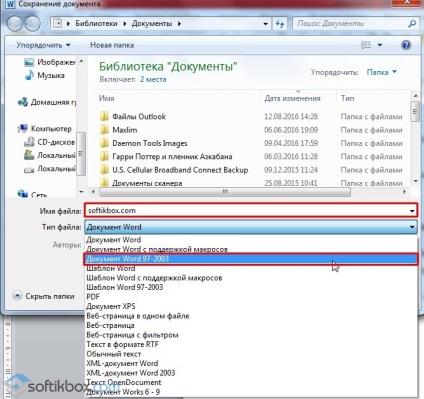Click the Forward navigation arrow button

33,24
